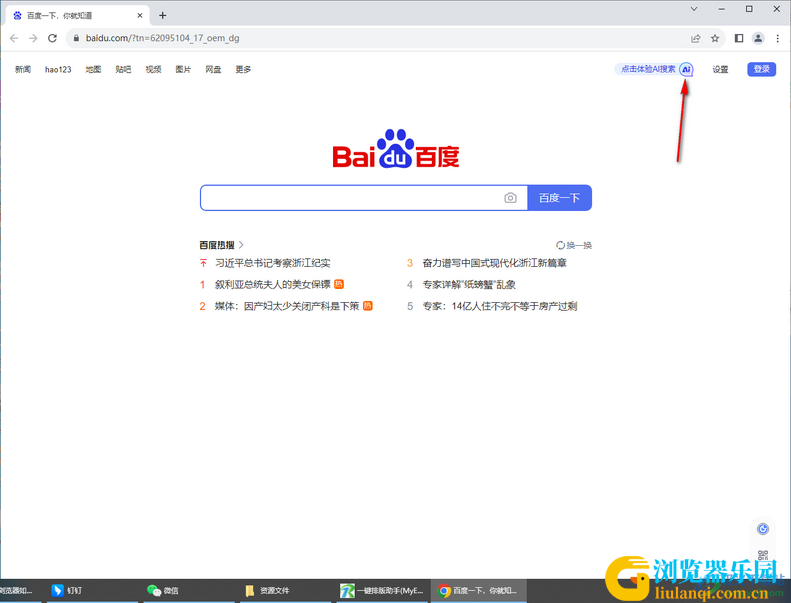Click the padlock site info icon
This screenshot has width=791, height=603.
tap(76, 38)
